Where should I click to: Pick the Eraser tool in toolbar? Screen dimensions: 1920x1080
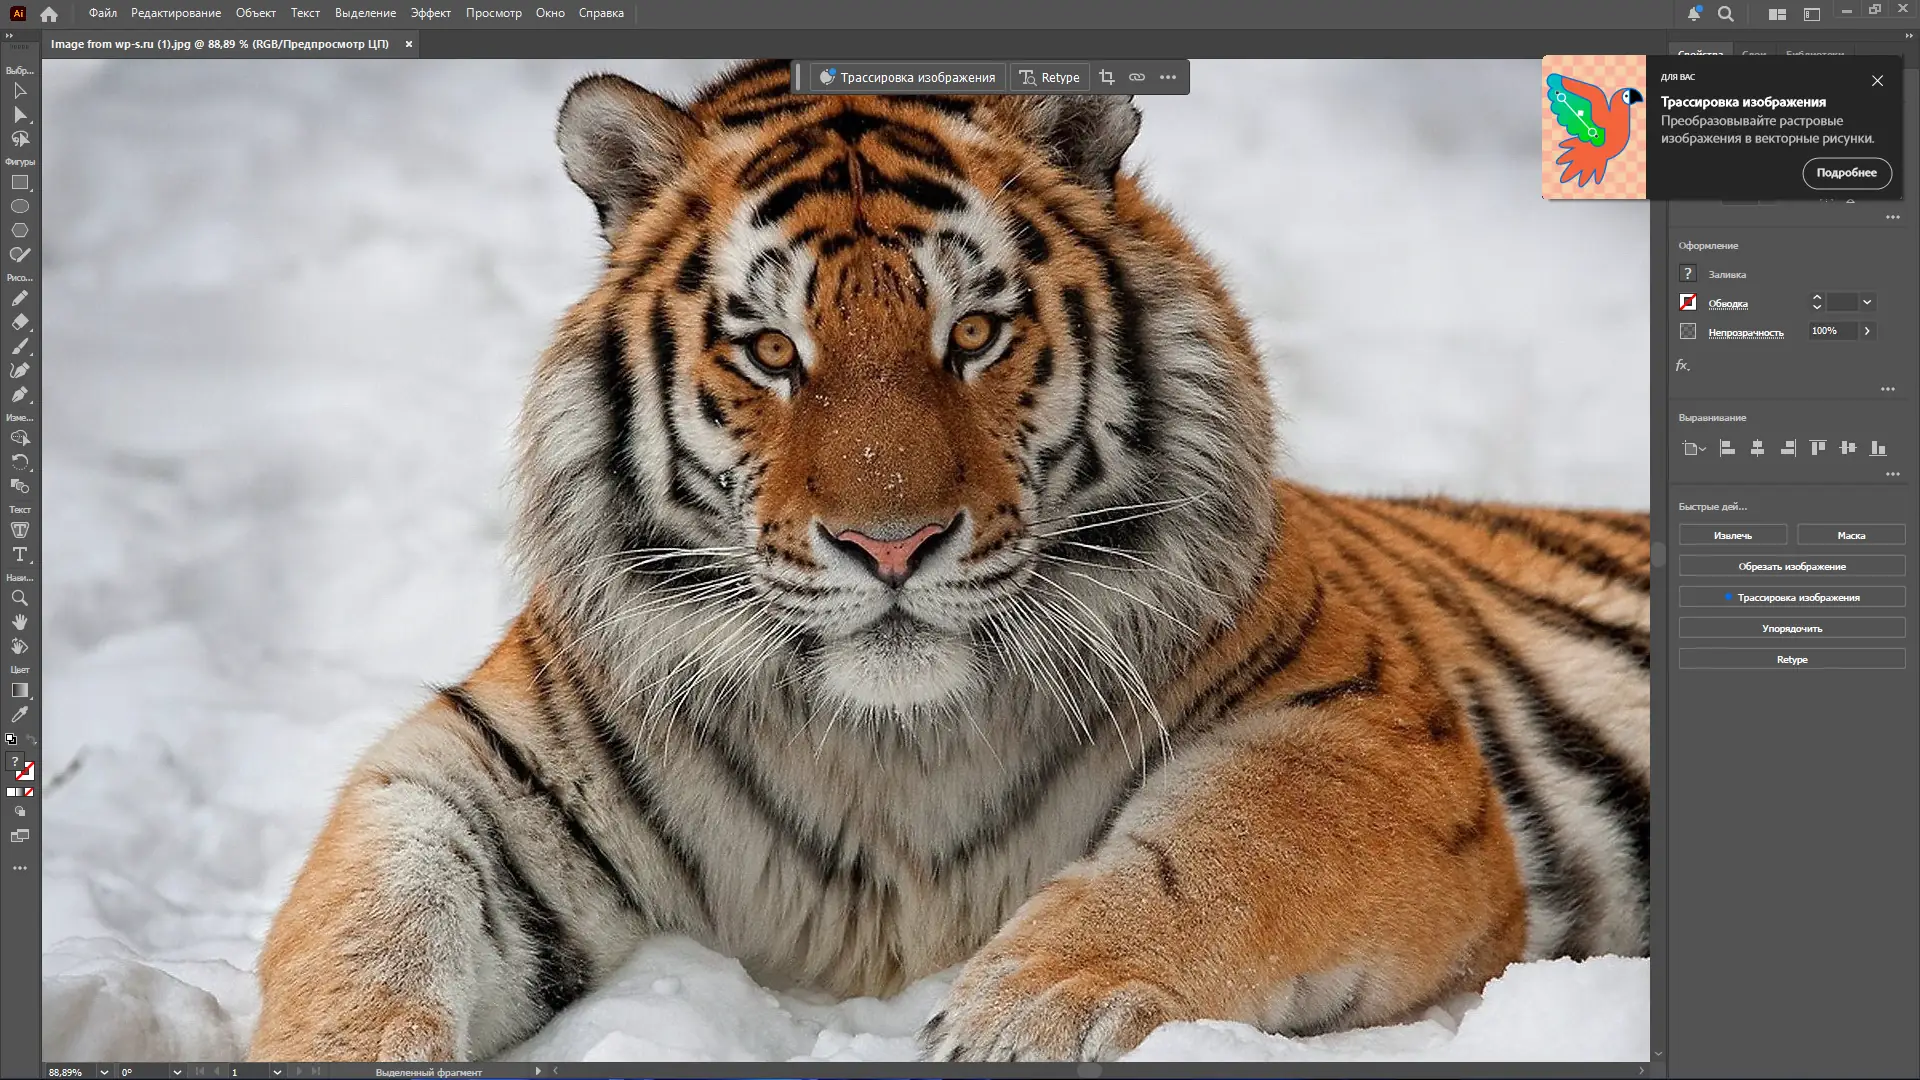coord(20,323)
